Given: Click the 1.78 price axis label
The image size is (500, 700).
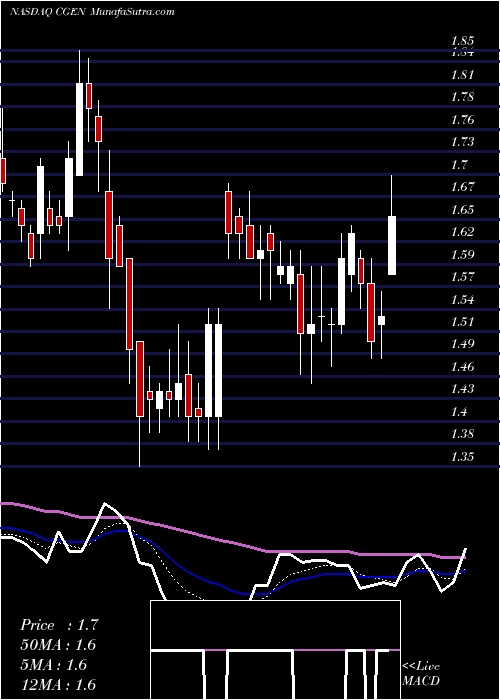Looking at the screenshot, I should click(x=463, y=97).
